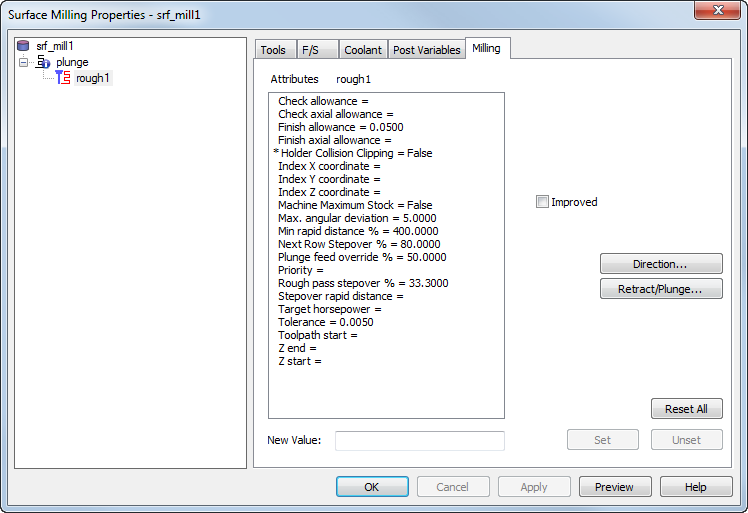Click the plunge operation icon
The image size is (748, 513).
tap(43, 62)
